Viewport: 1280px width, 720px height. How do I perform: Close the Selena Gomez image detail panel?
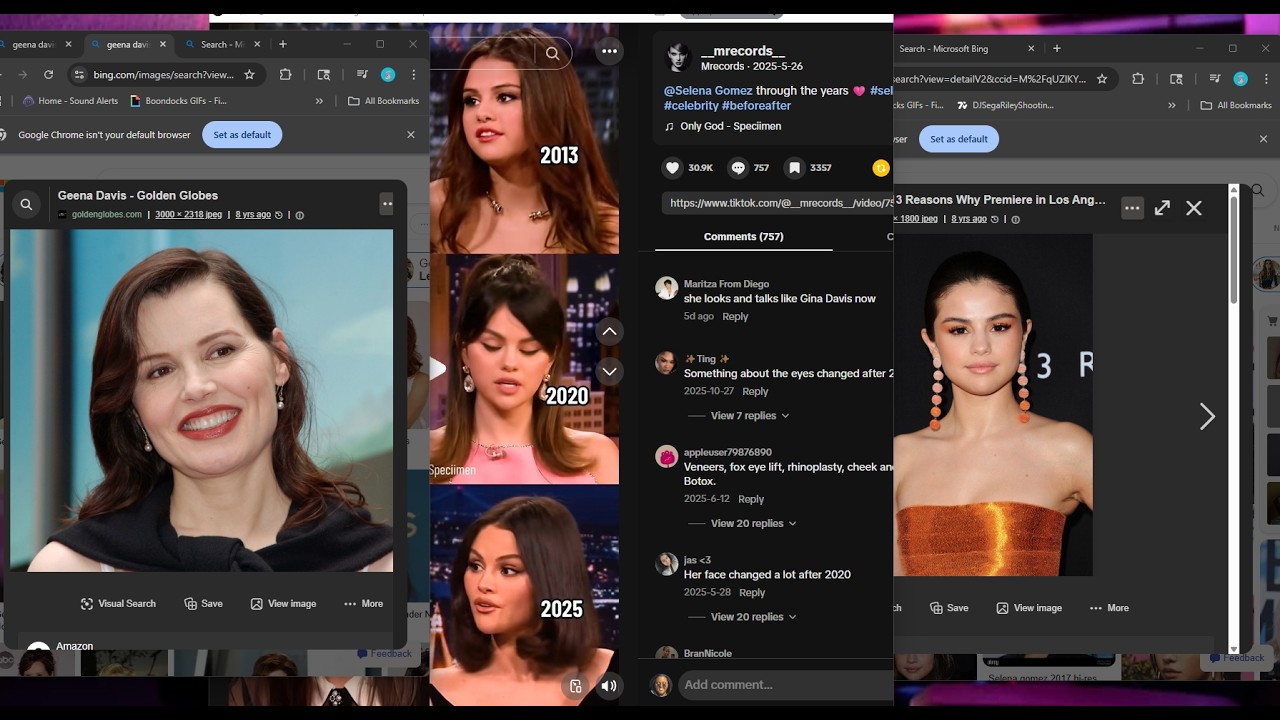click(x=1194, y=208)
